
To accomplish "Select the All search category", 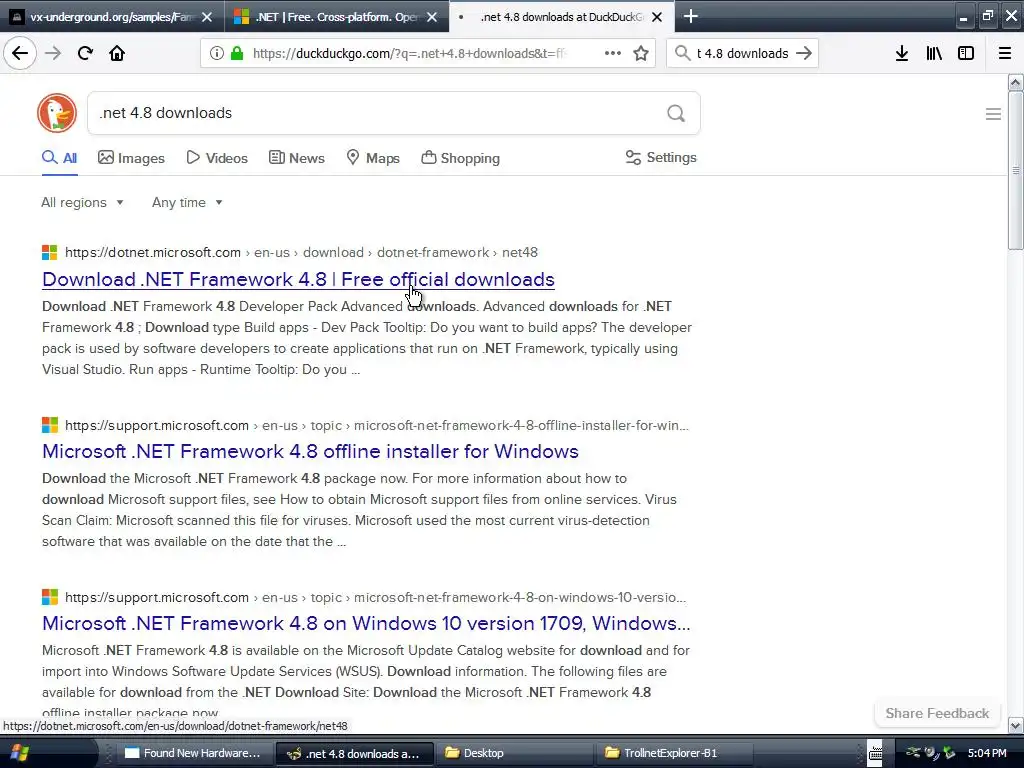I will point(59,158).
